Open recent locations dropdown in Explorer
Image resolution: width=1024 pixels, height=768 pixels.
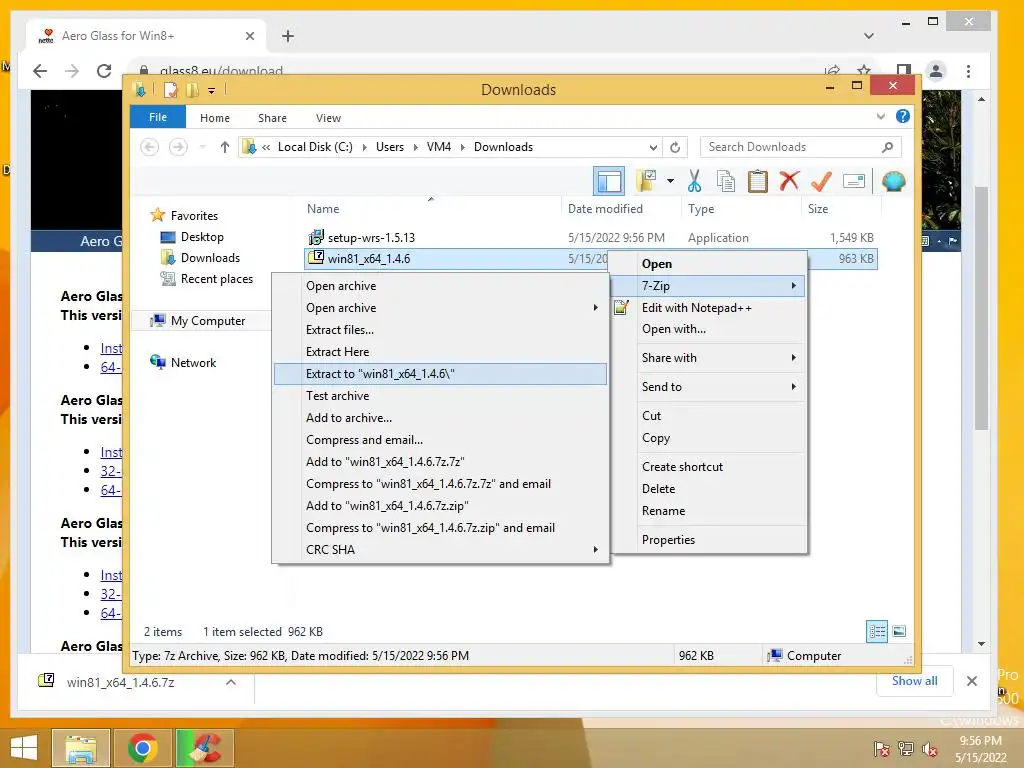[x=202, y=147]
